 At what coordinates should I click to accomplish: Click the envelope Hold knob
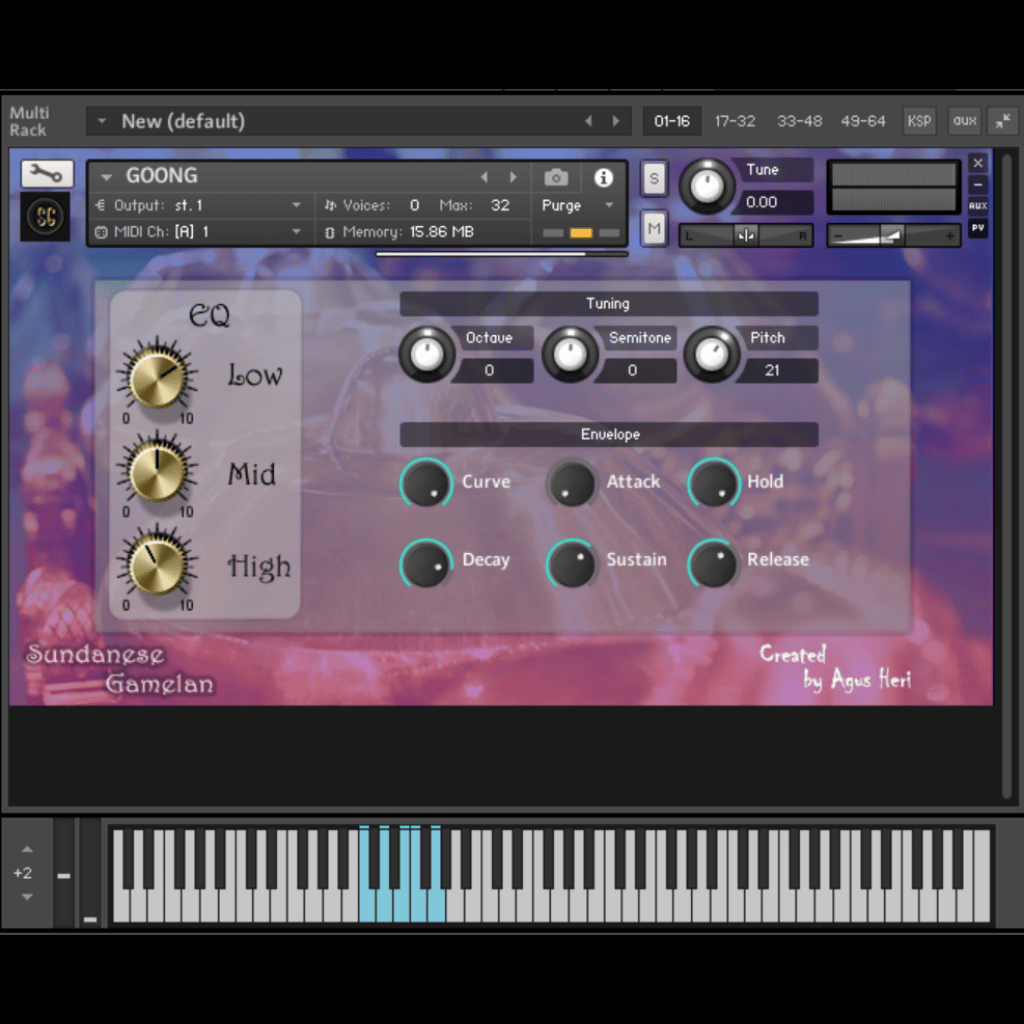[x=714, y=483]
